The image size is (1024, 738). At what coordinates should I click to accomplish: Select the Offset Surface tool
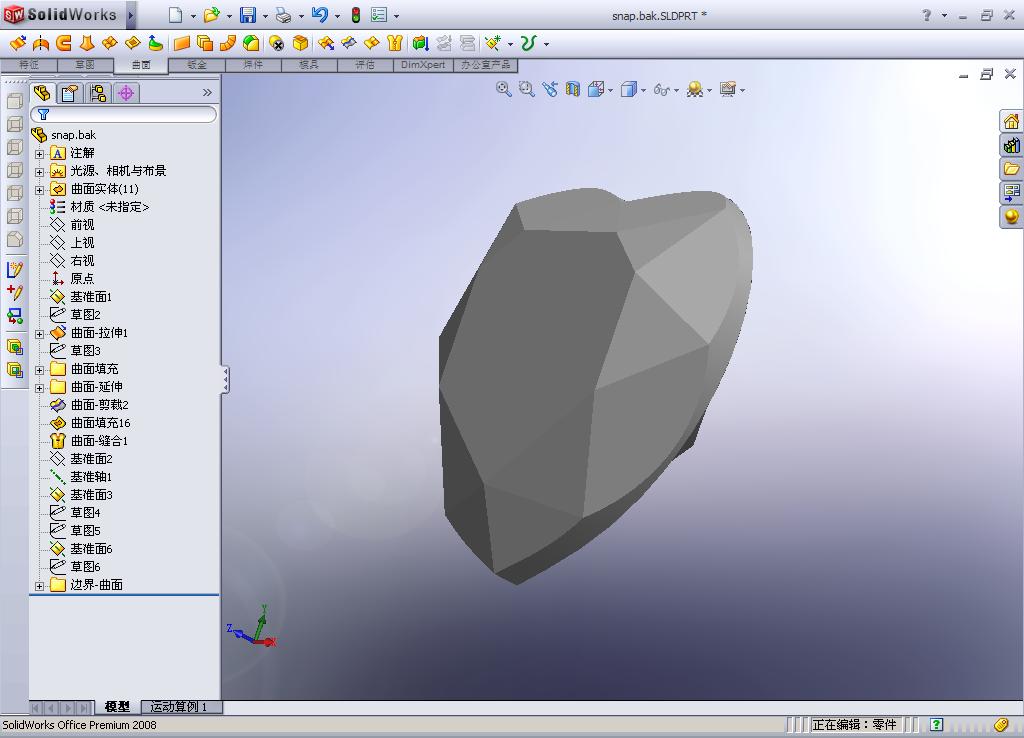pyautogui.click(x=205, y=44)
